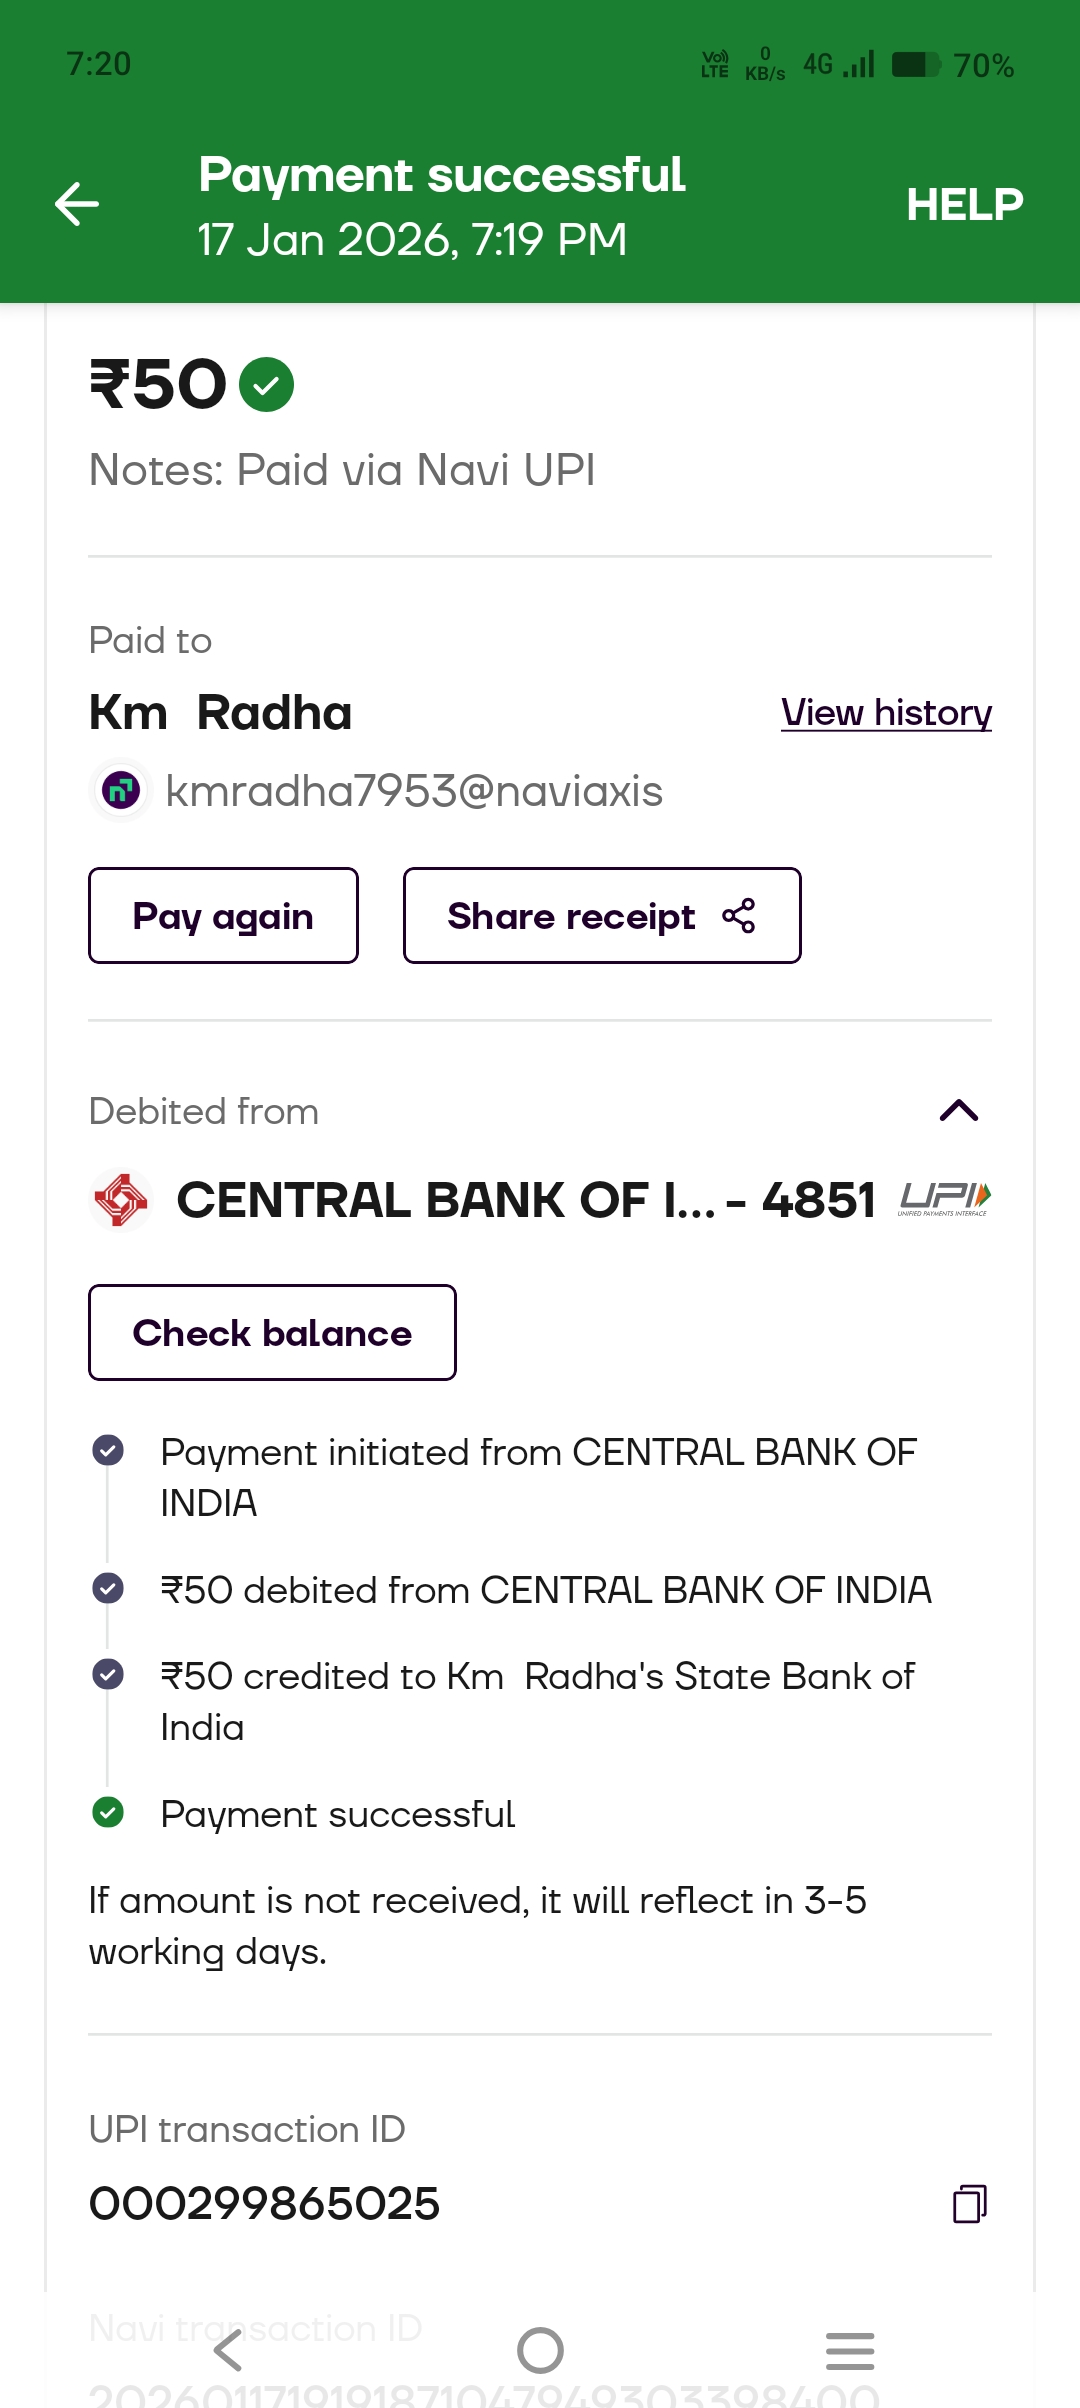
Task: Tap the Central Bank of India logo
Action: pyautogui.click(x=121, y=1200)
